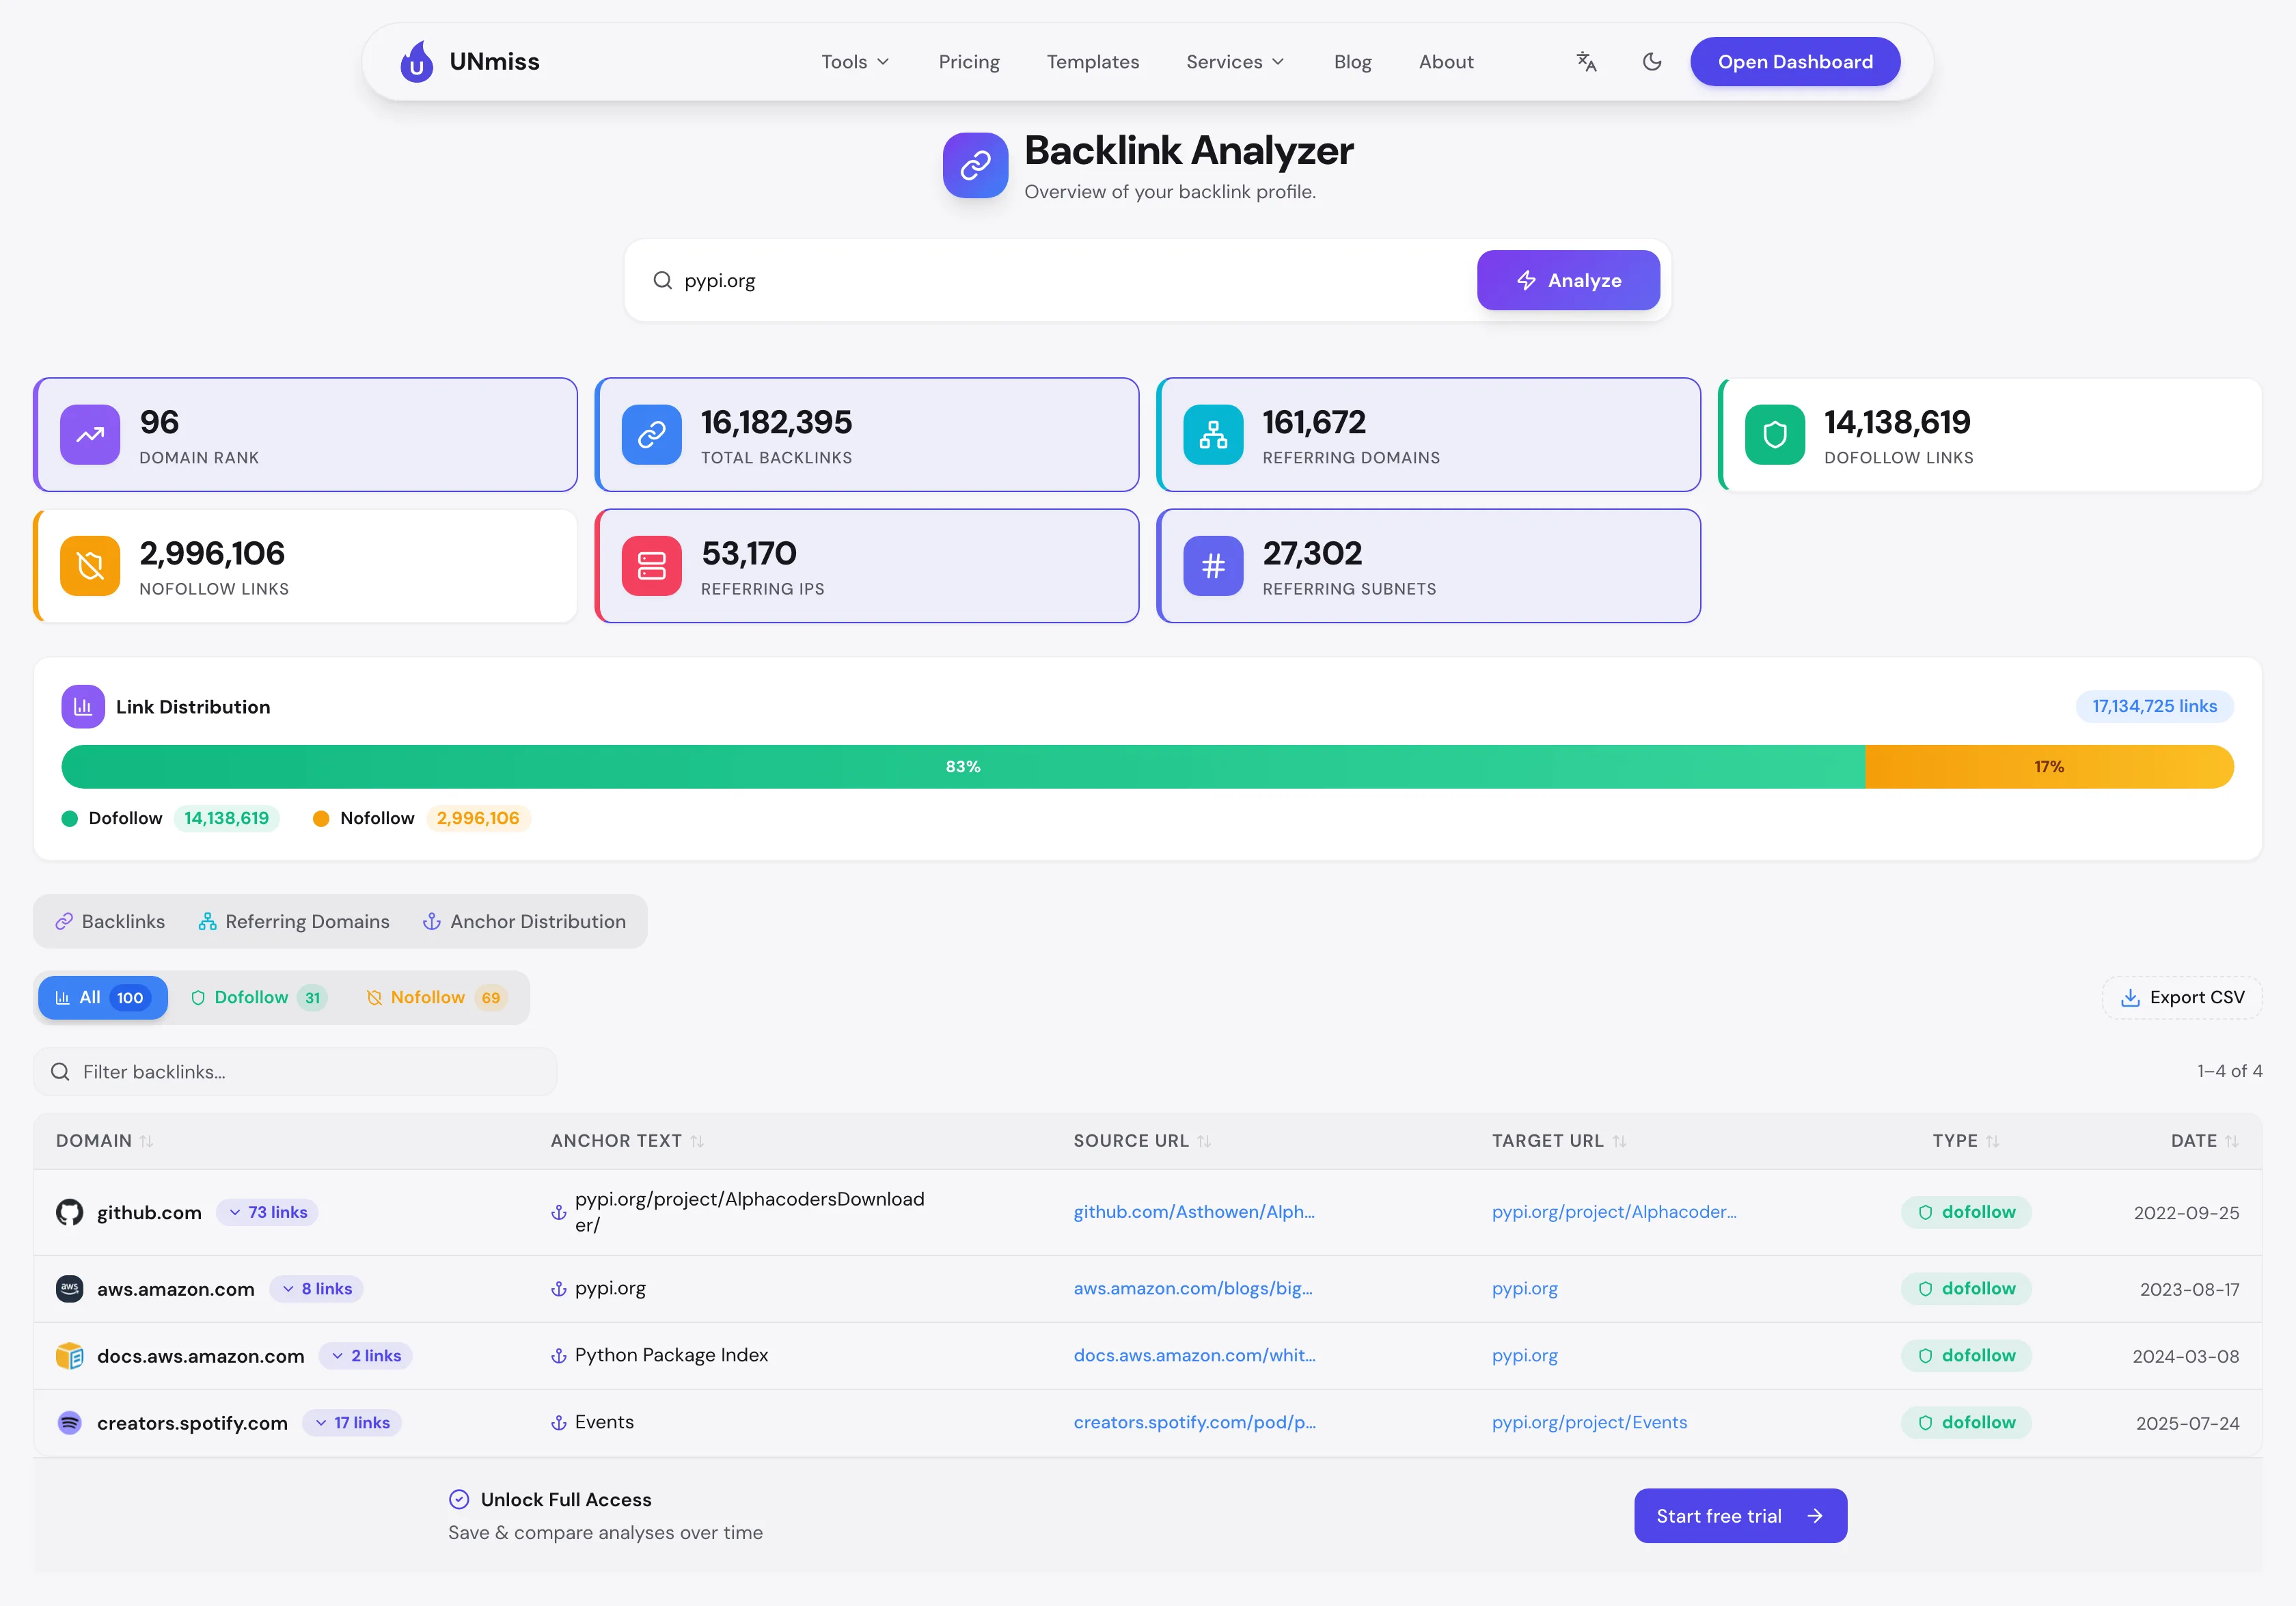Expand the 73 links group for github.com

pos(268,1212)
